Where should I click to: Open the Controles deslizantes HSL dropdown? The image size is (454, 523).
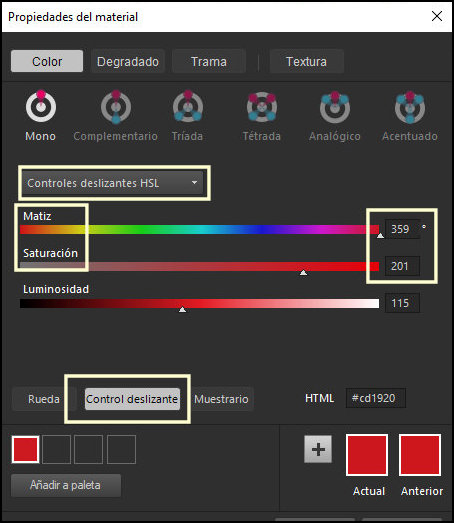coord(113,183)
